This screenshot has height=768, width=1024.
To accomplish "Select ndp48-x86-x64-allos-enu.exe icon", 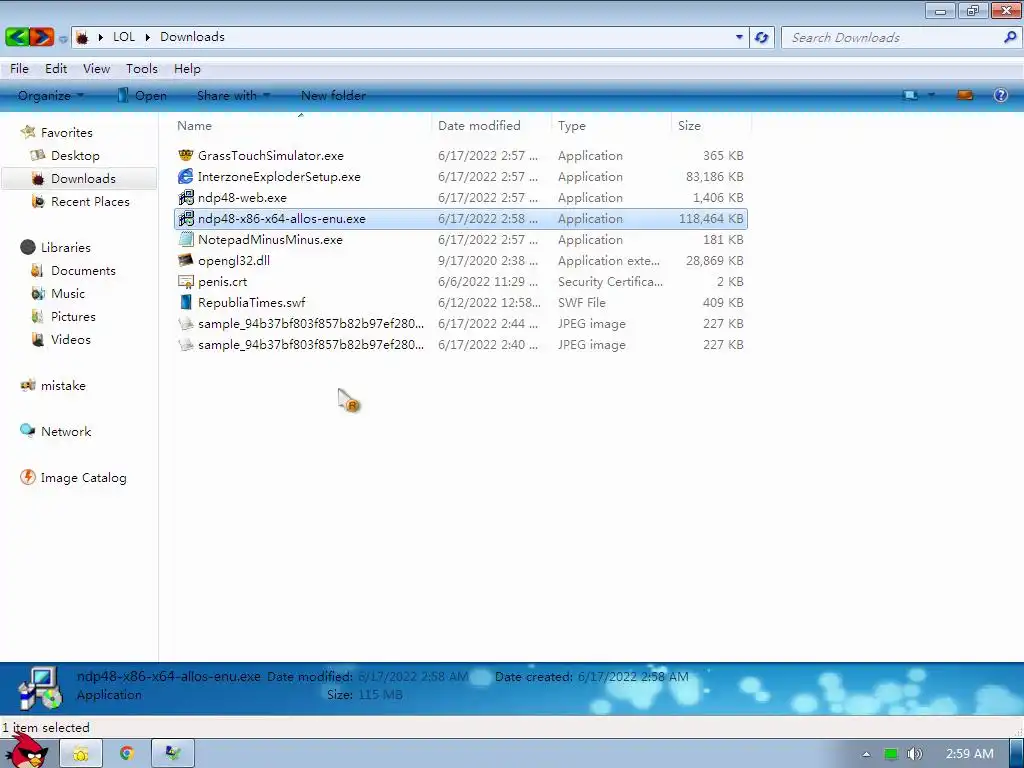I will click(x=186, y=219).
